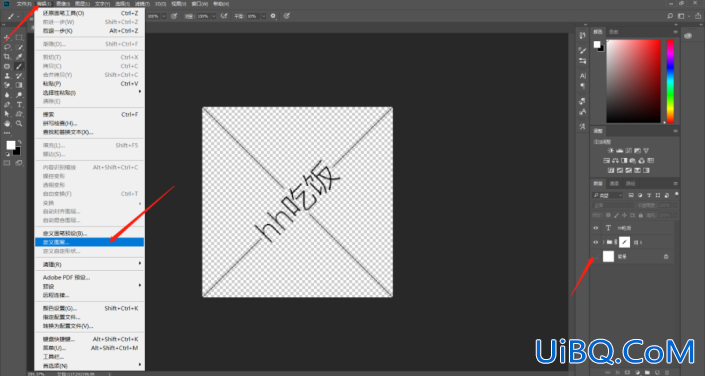Expand the group 1 layer folder
This screenshot has width=705, height=376.
tap(603, 242)
